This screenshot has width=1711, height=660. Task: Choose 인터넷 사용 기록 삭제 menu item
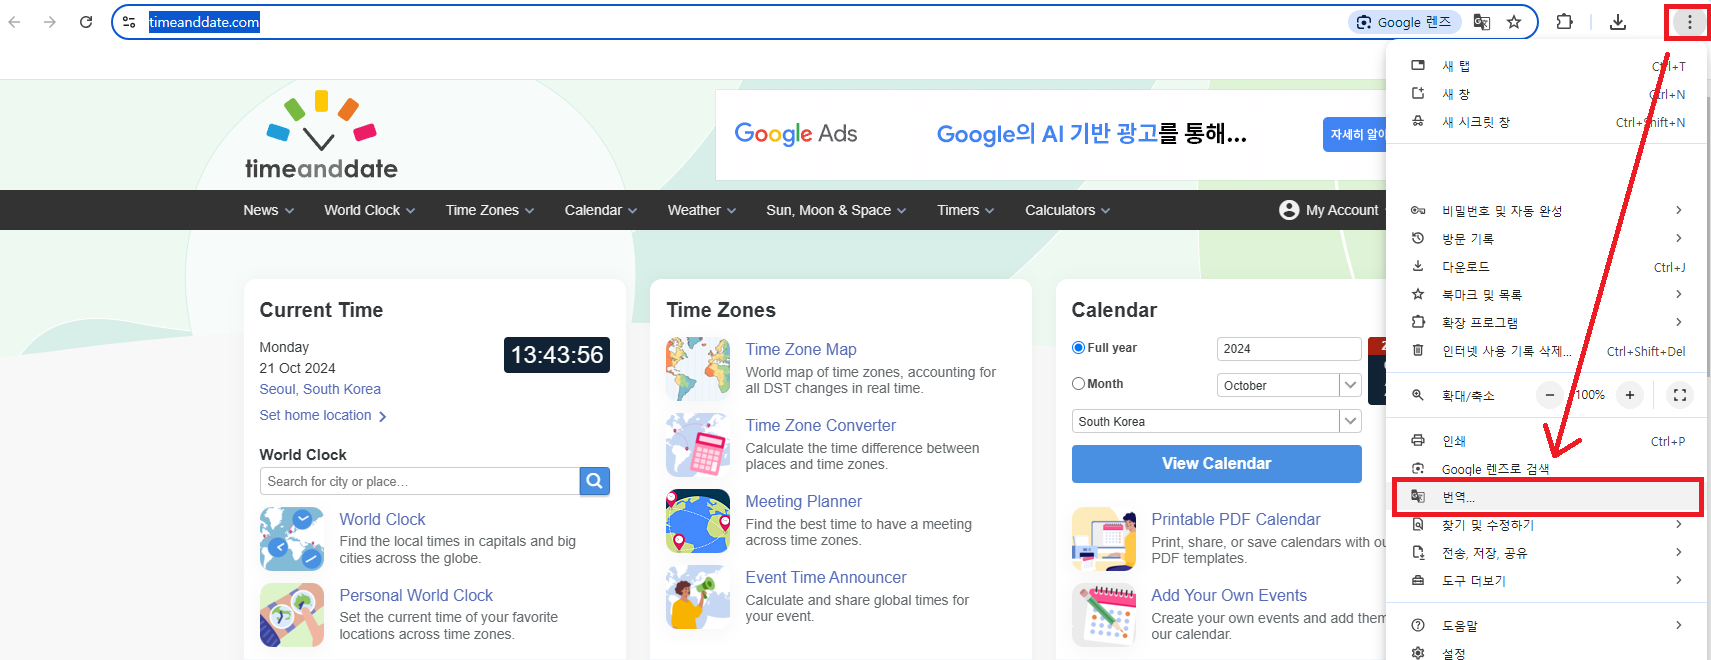[x=1547, y=350]
